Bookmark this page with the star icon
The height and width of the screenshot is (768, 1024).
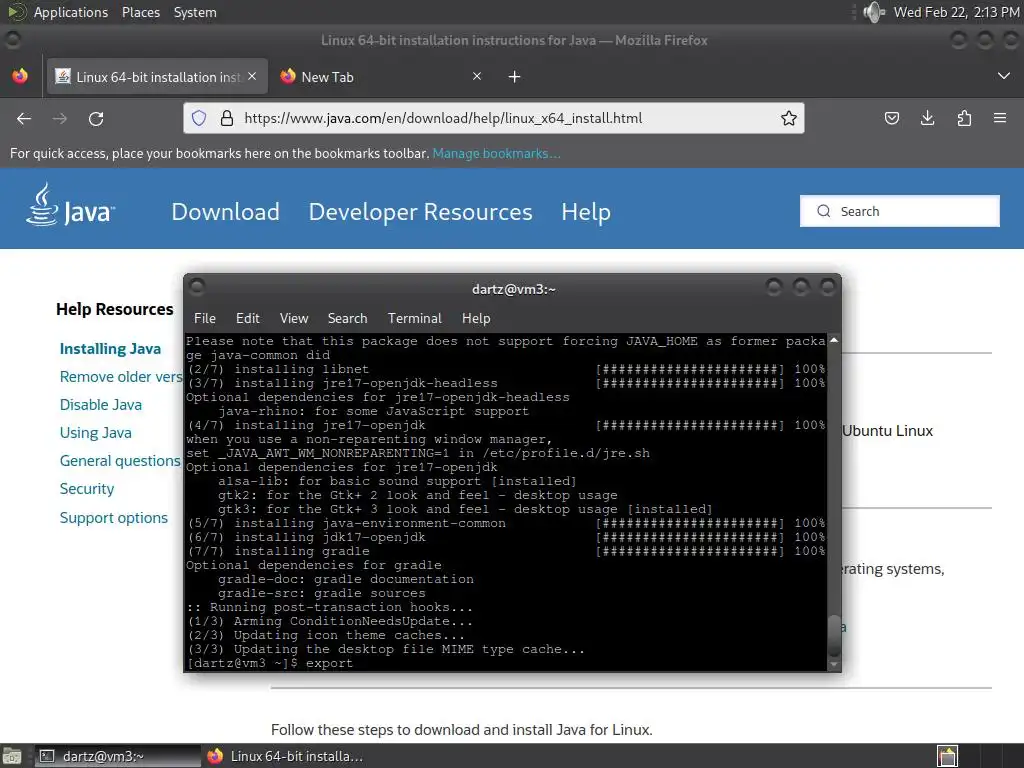(x=788, y=118)
